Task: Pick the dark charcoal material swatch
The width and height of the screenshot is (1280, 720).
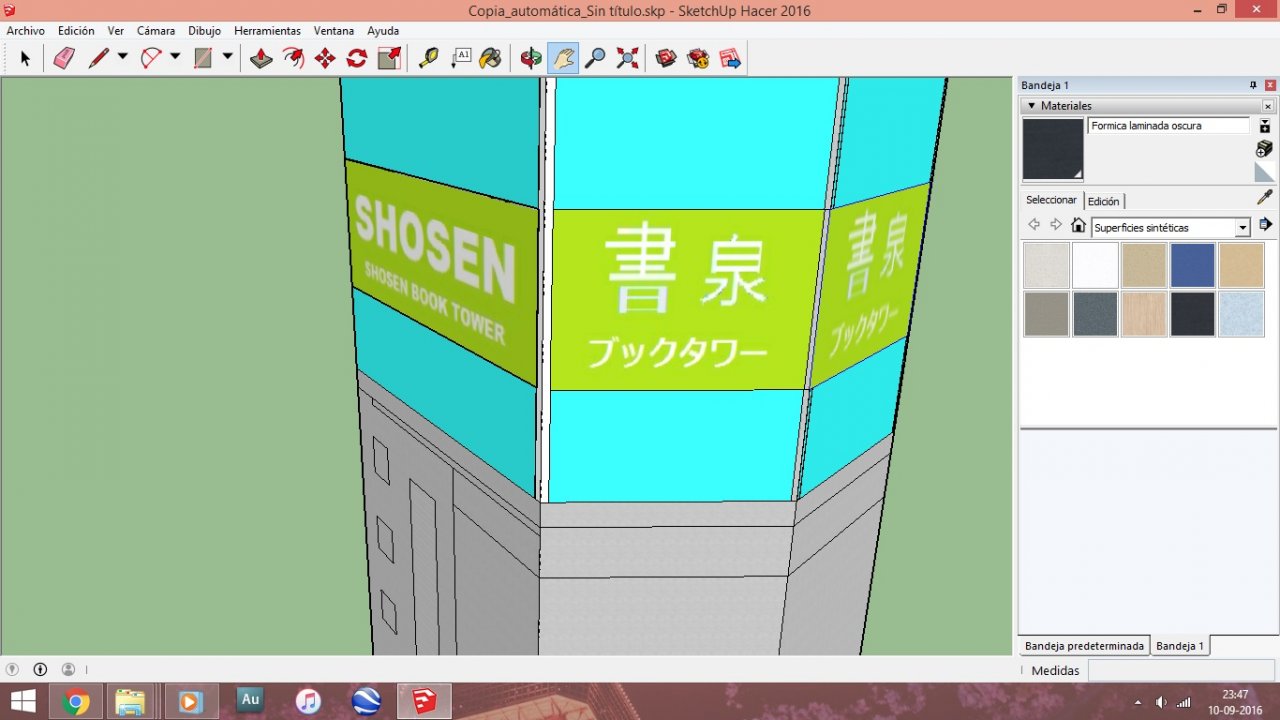Action: point(1193,314)
